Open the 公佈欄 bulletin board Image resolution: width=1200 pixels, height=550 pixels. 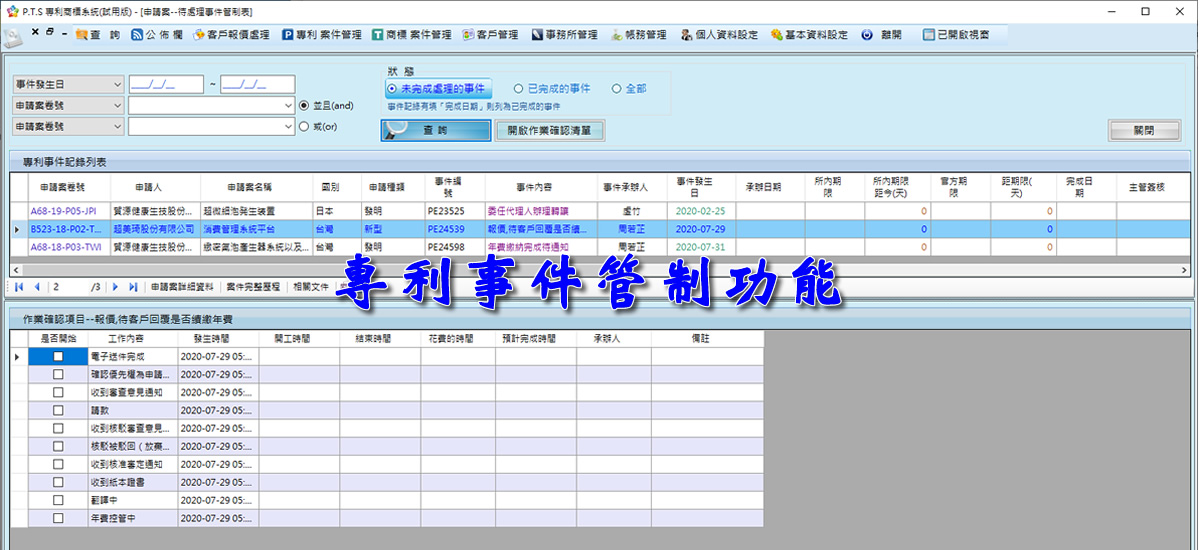[151, 34]
